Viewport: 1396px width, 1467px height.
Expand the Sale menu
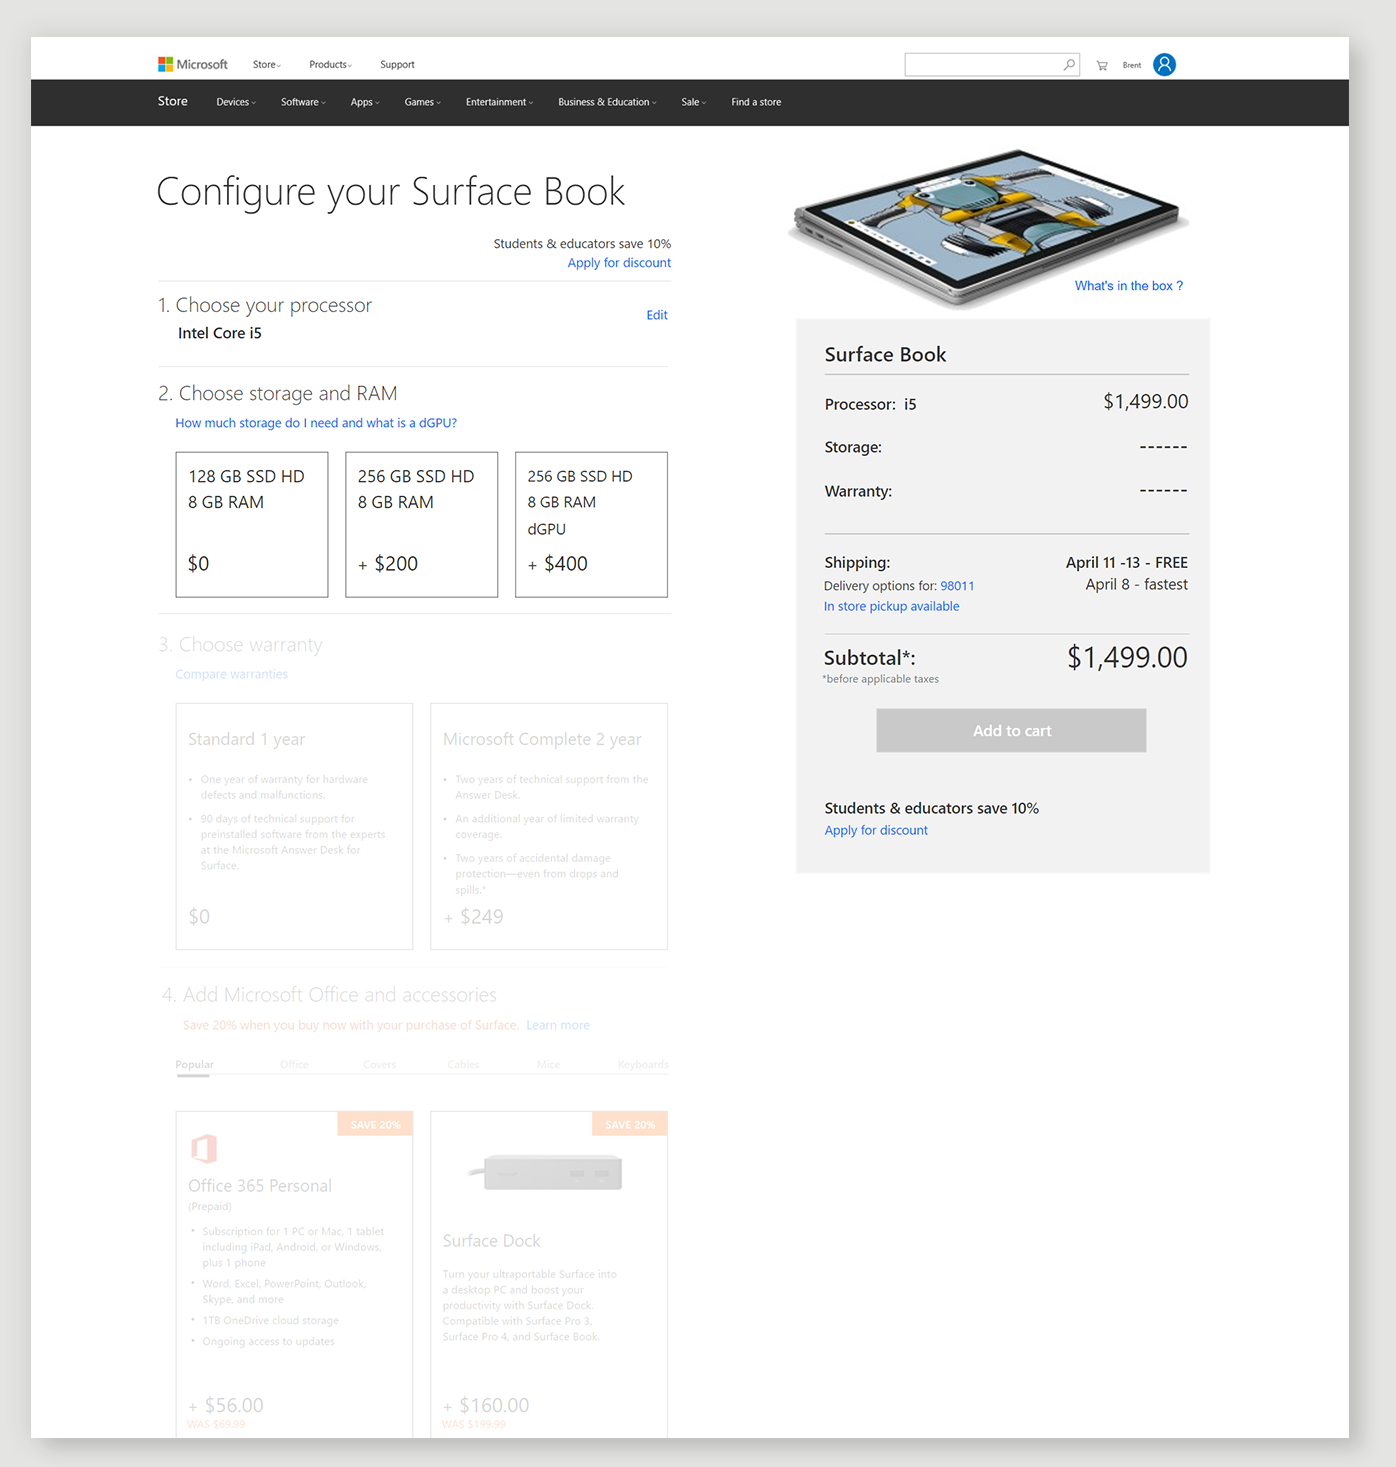[694, 102]
